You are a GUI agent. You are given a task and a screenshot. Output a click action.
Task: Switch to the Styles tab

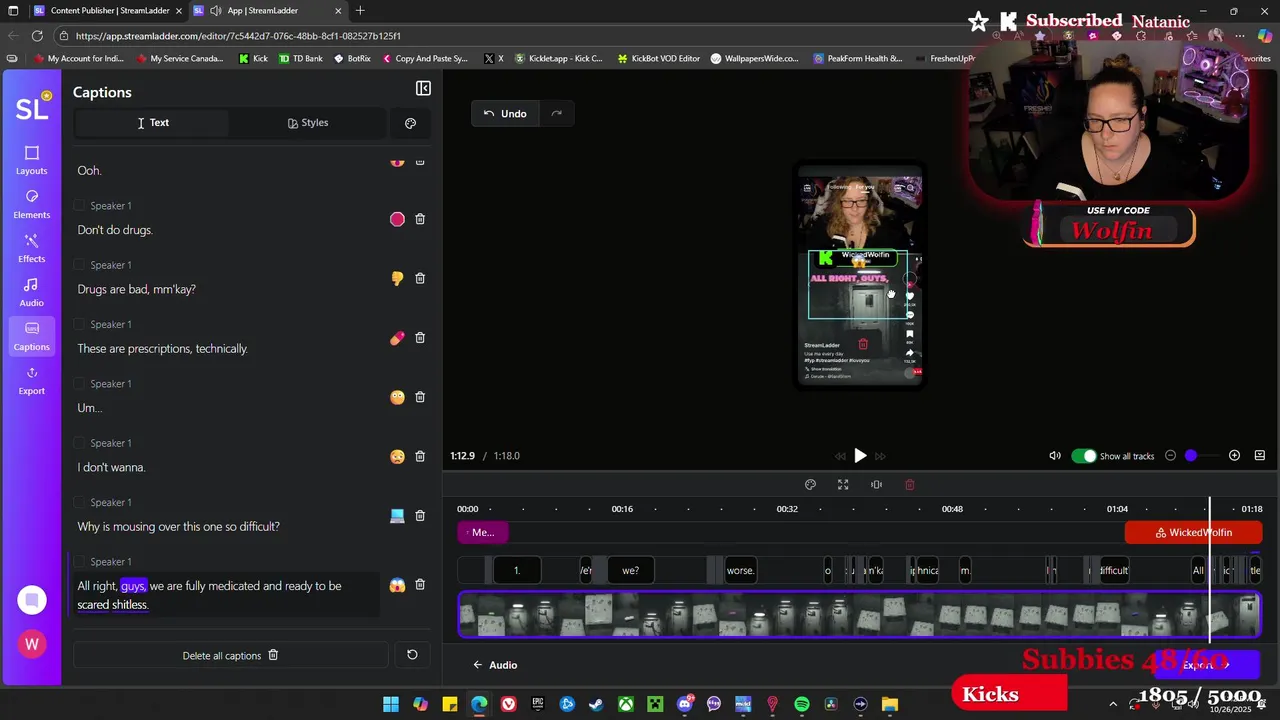coord(307,123)
